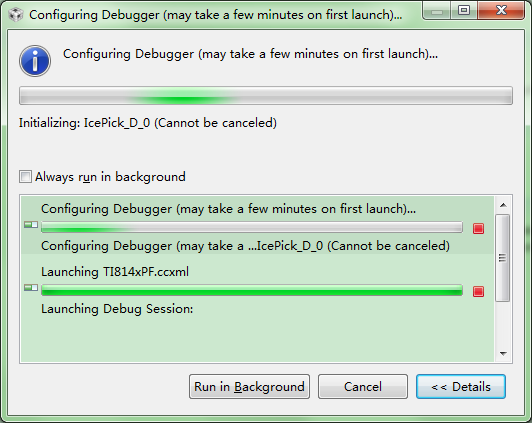Click the job icon beside Launching TI814xPF.ccxml bar
Screen dimensions: 532x423
pos(31,288)
